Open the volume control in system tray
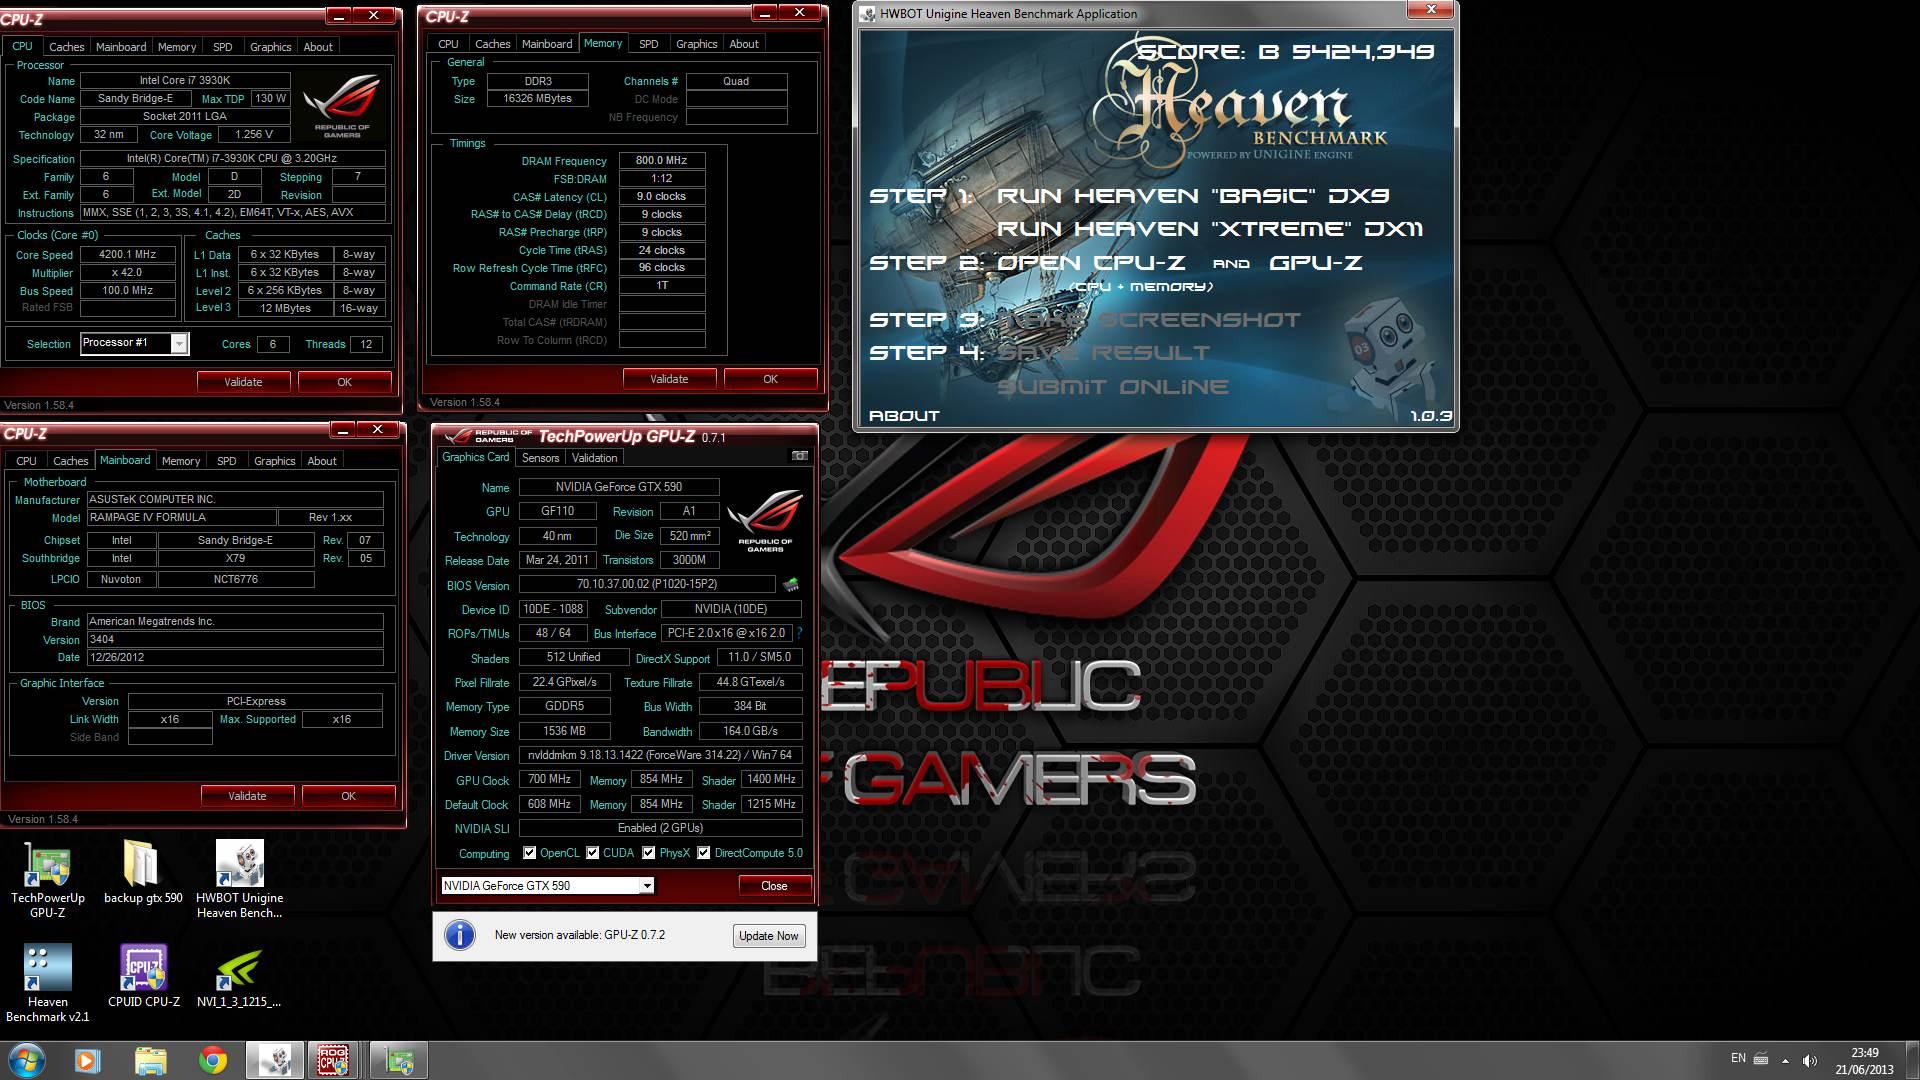Viewport: 1920px width, 1080px height. point(1810,1060)
